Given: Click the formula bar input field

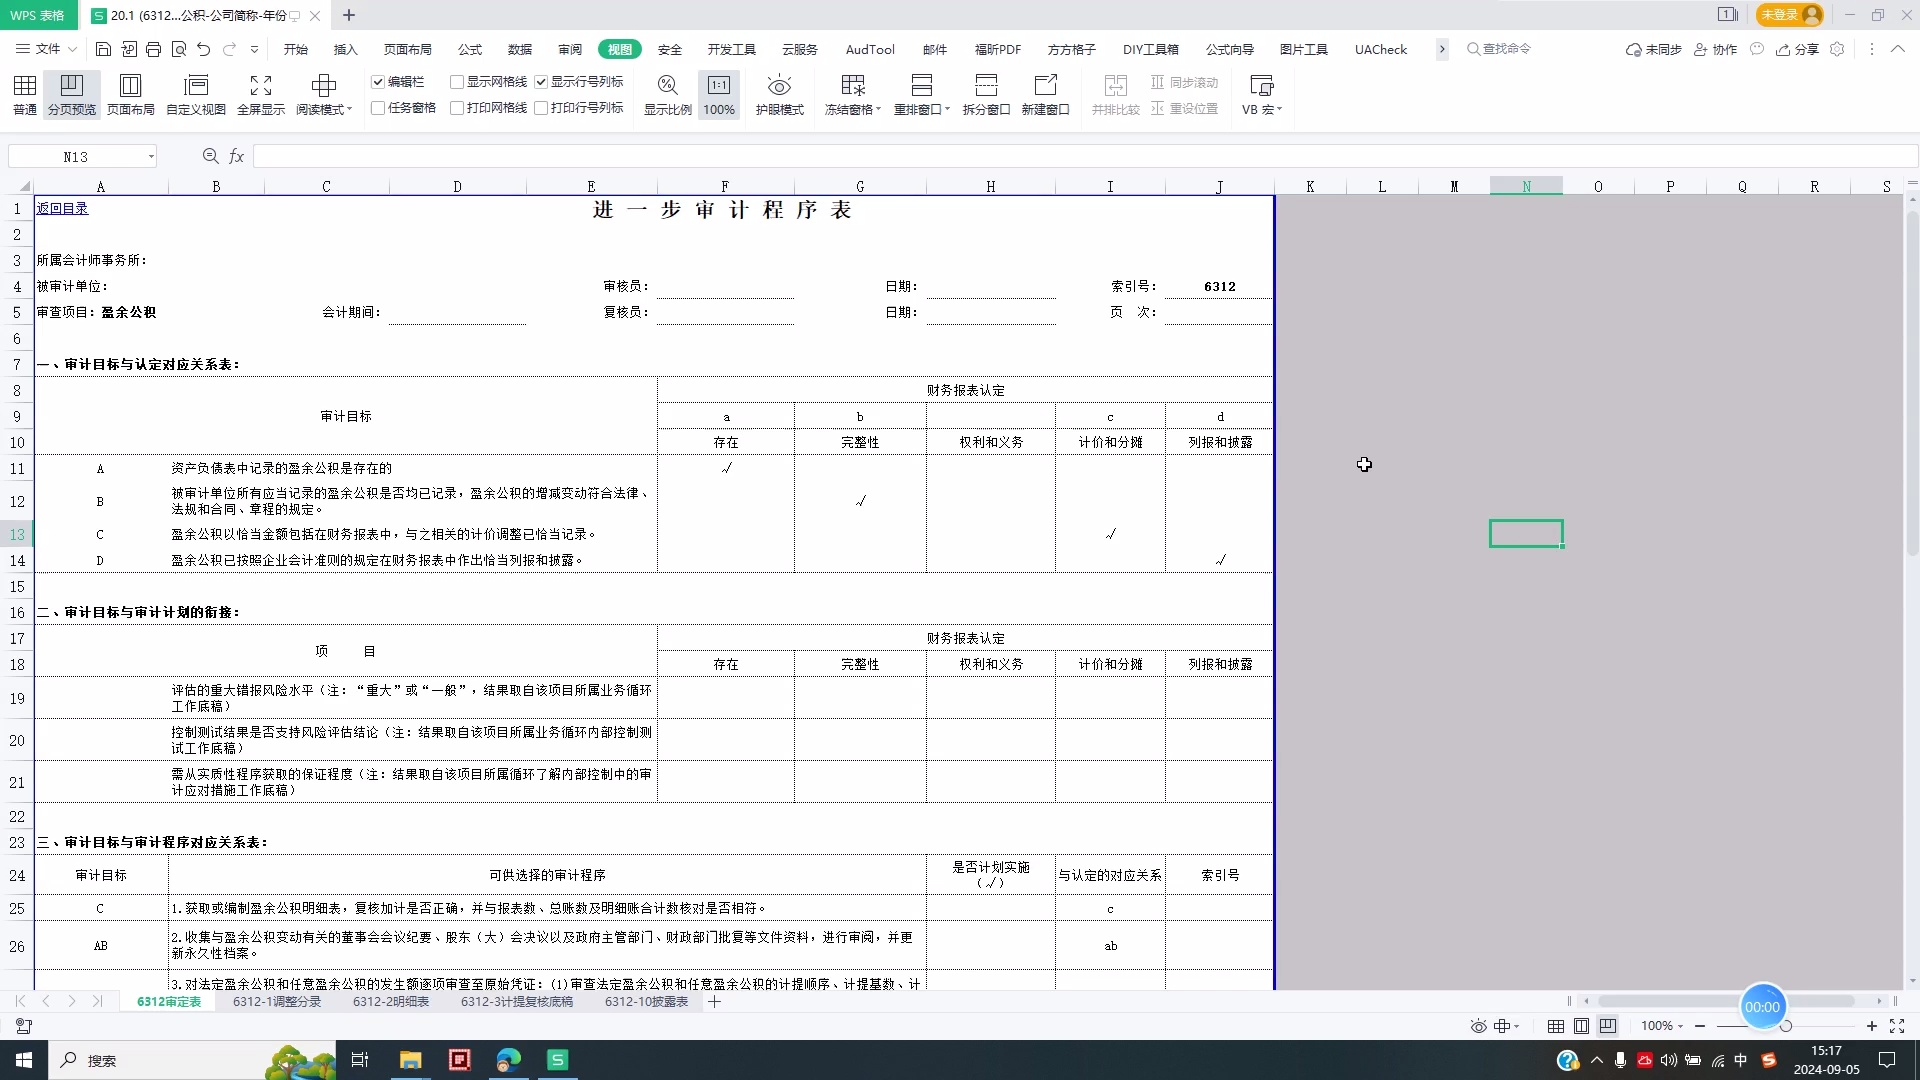Looking at the screenshot, I should point(1085,156).
